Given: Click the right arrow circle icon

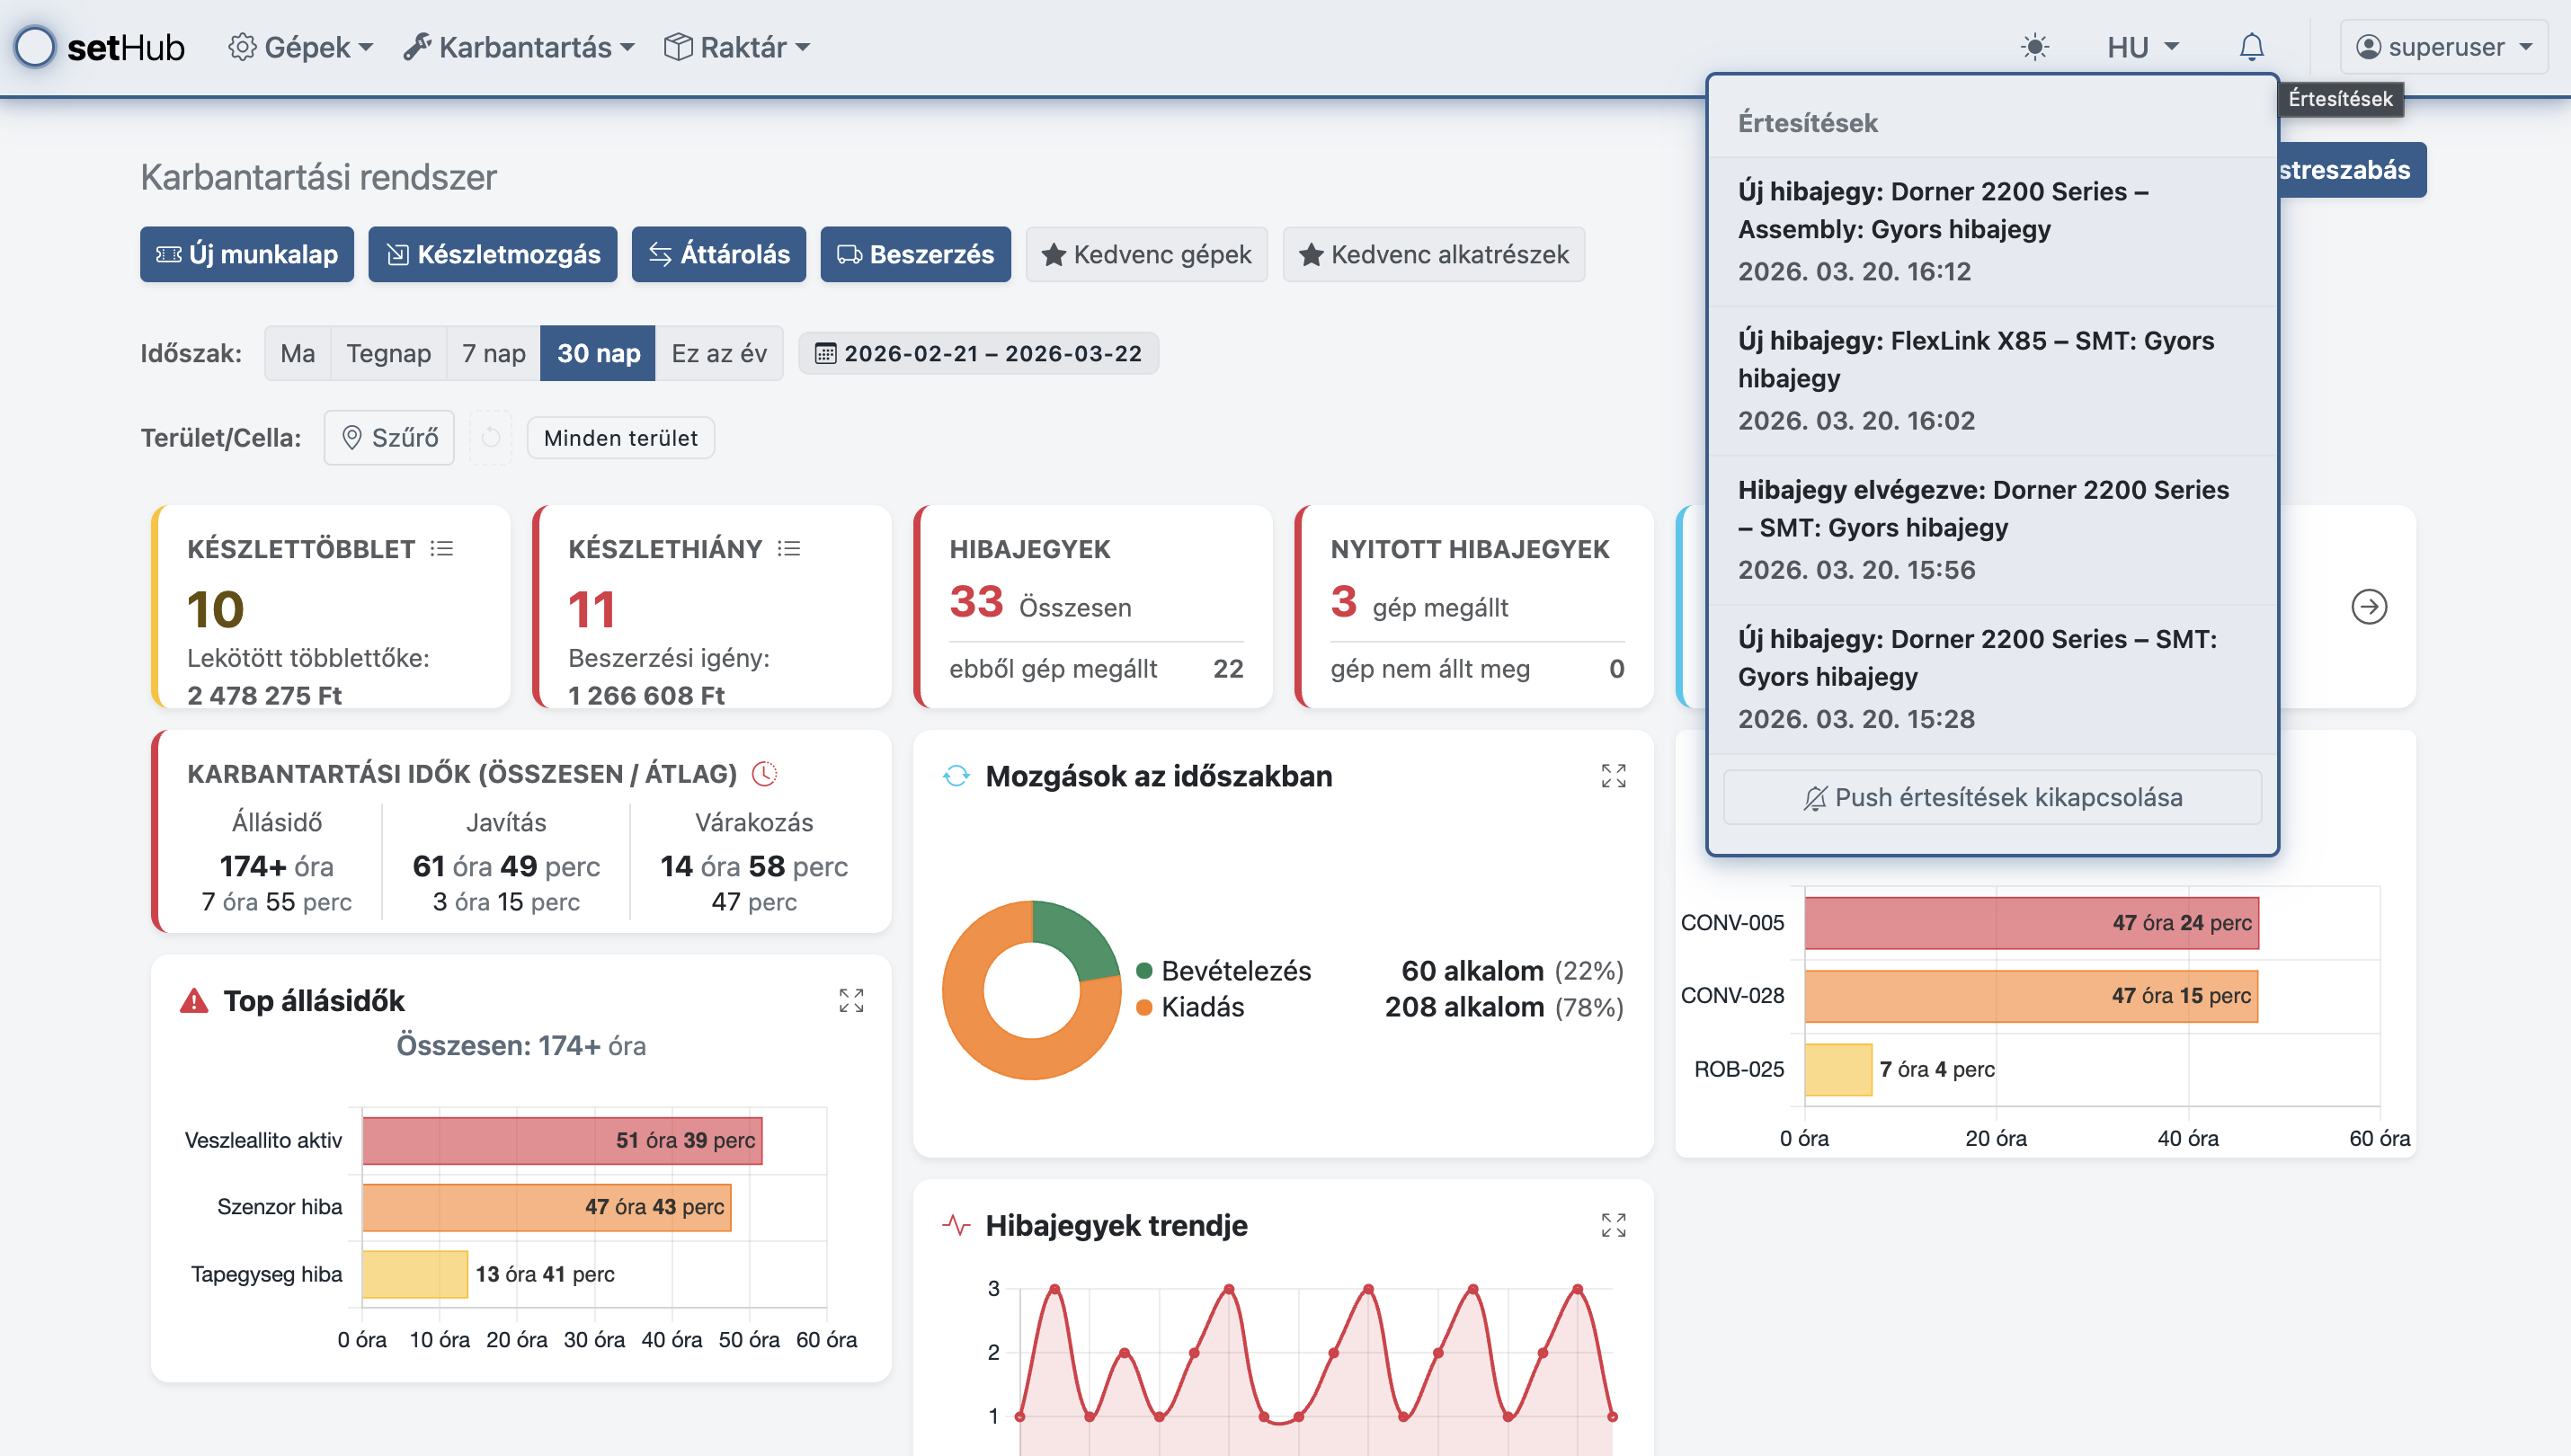Looking at the screenshot, I should 2368,607.
